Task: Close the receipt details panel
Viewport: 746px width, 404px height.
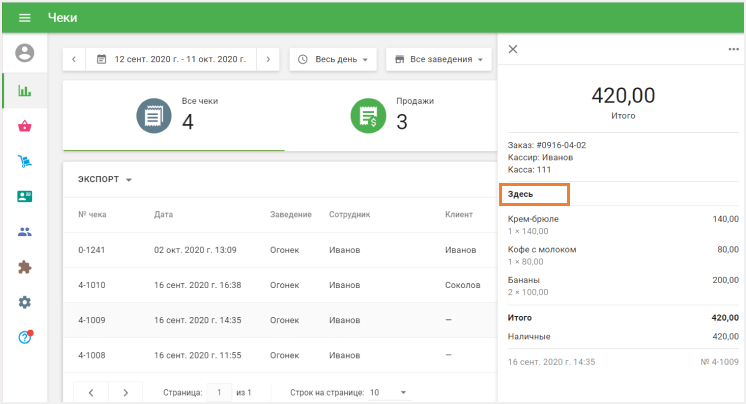Action: pos(513,49)
